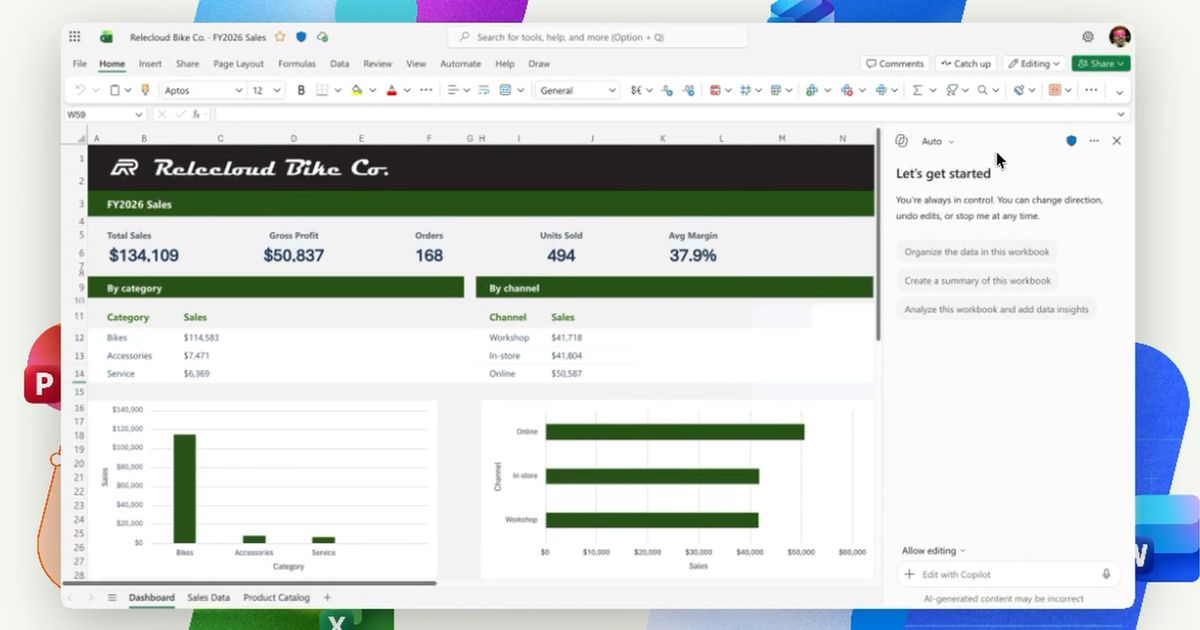The image size is (1200, 630).
Task: Click the cloud saved status icon
Action: tap(322, 37)
